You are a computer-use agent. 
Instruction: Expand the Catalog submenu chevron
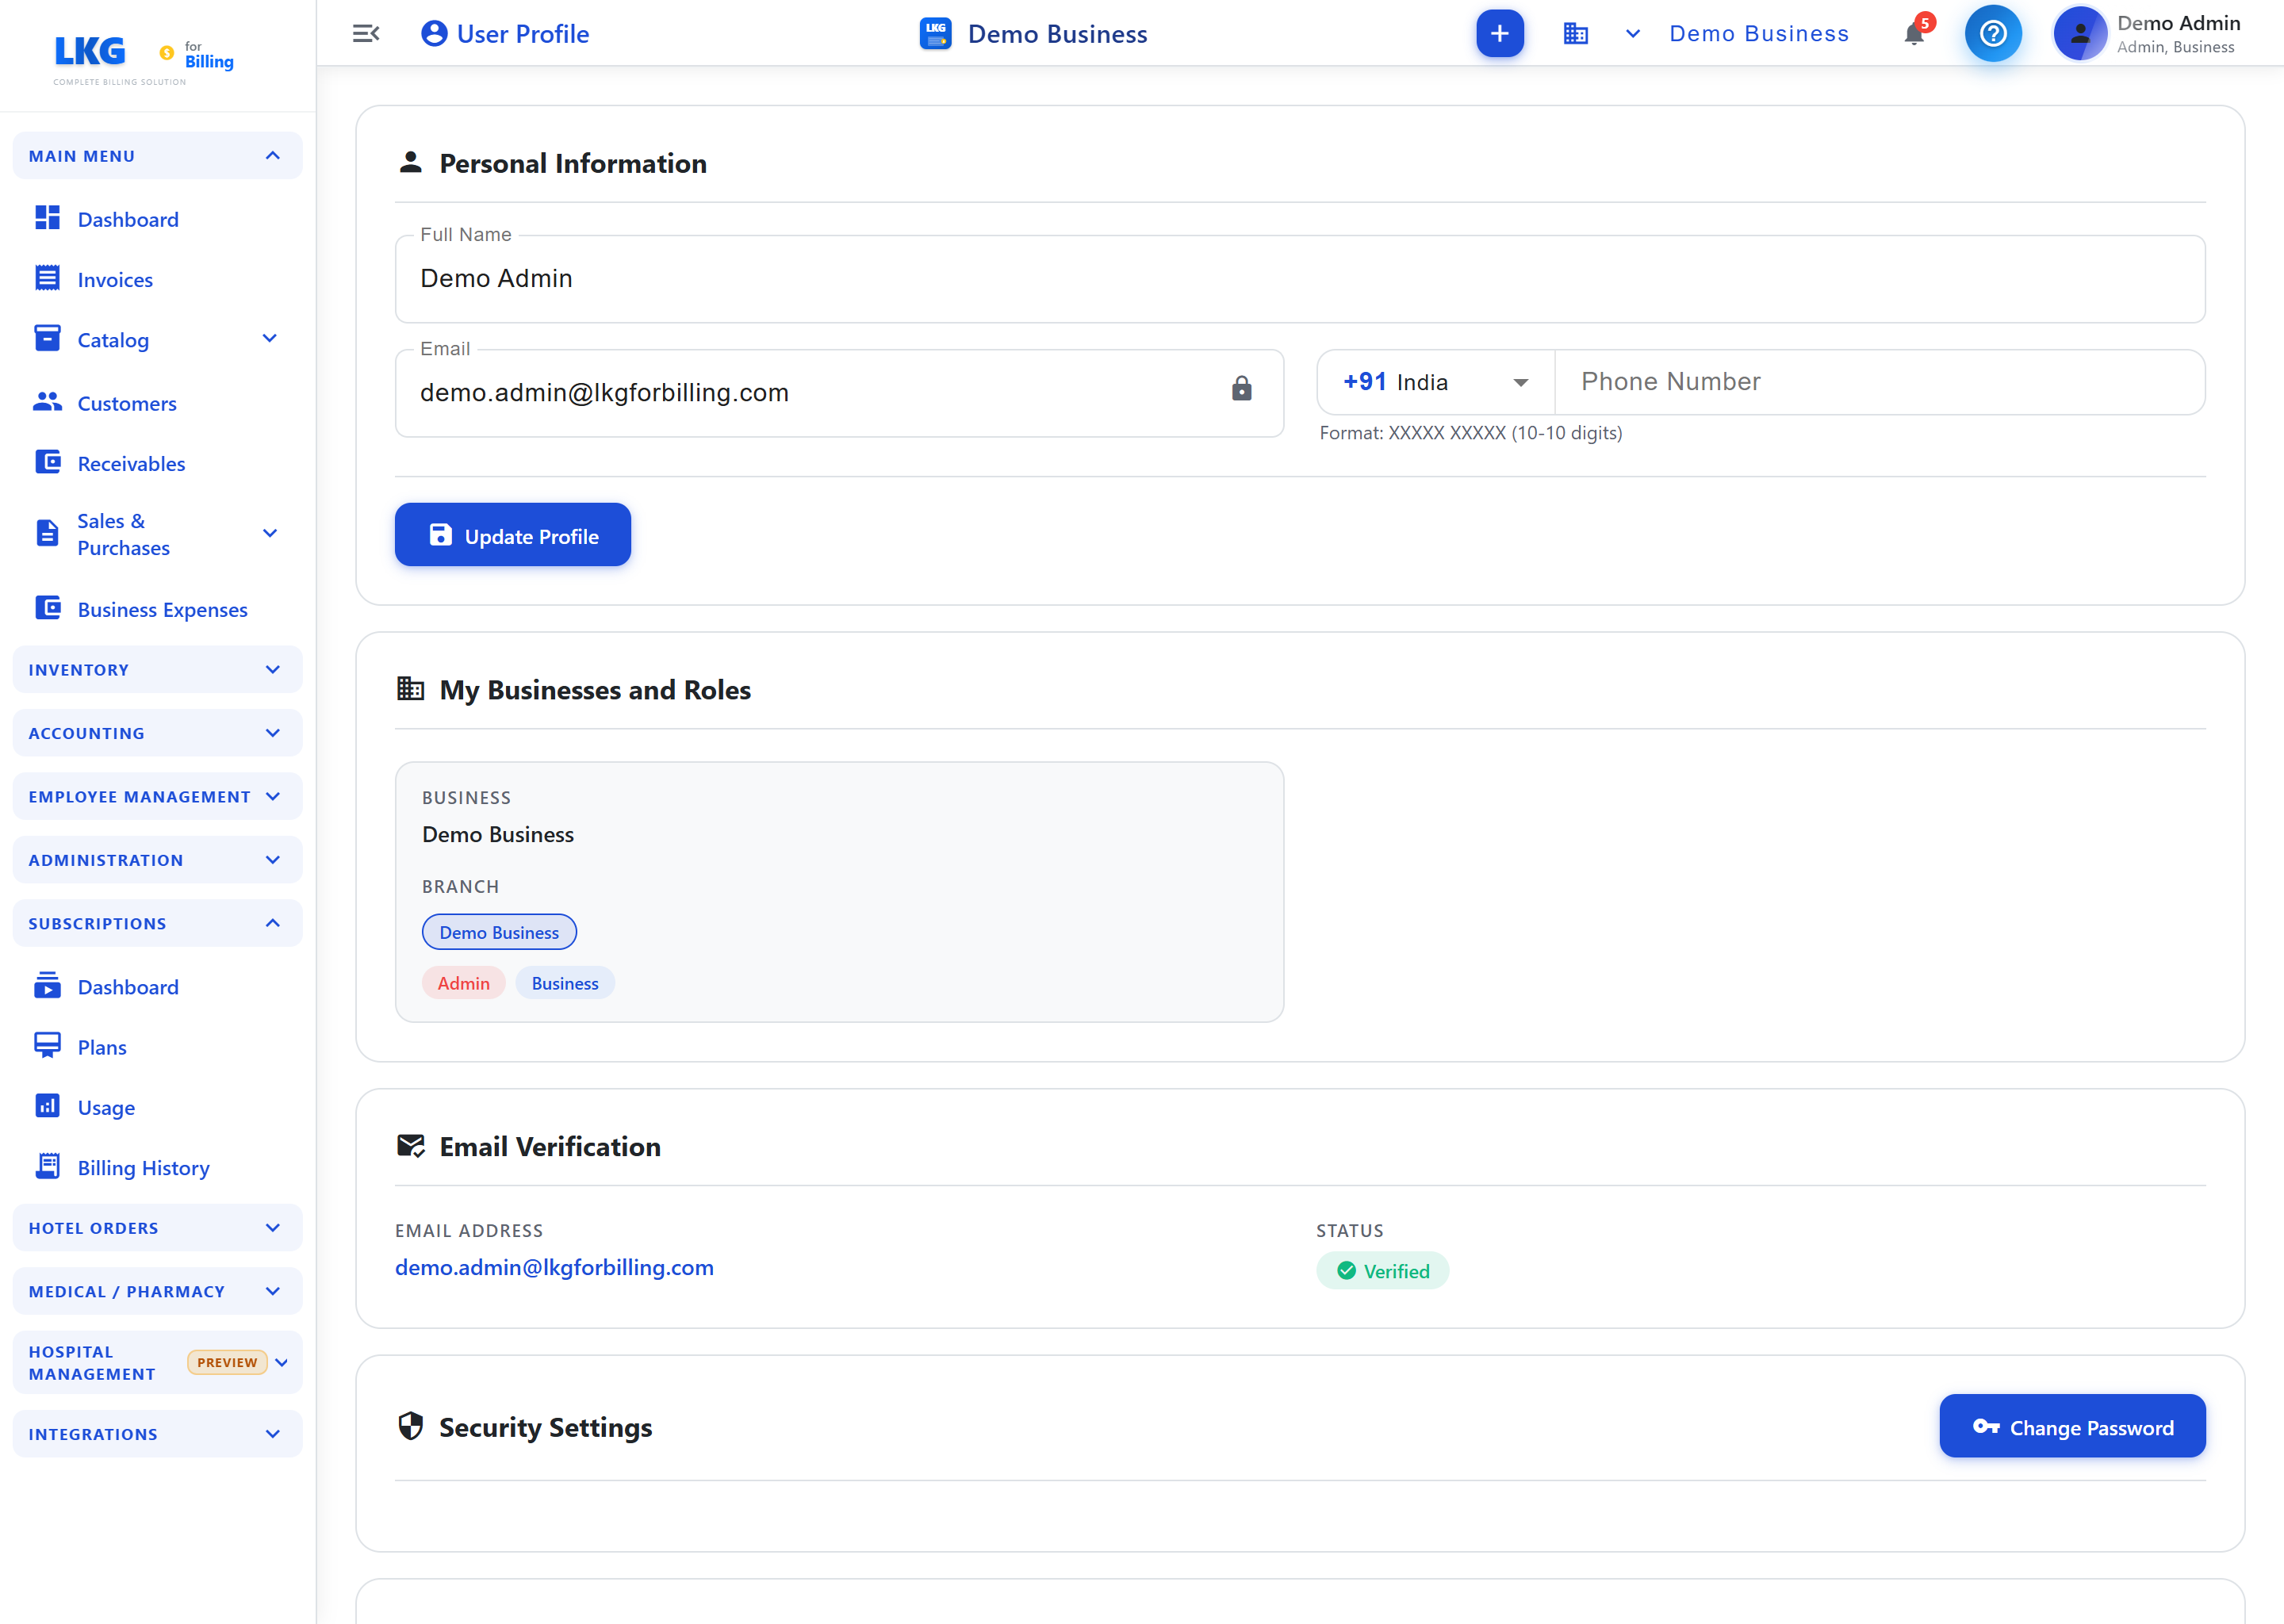point(269,339)
